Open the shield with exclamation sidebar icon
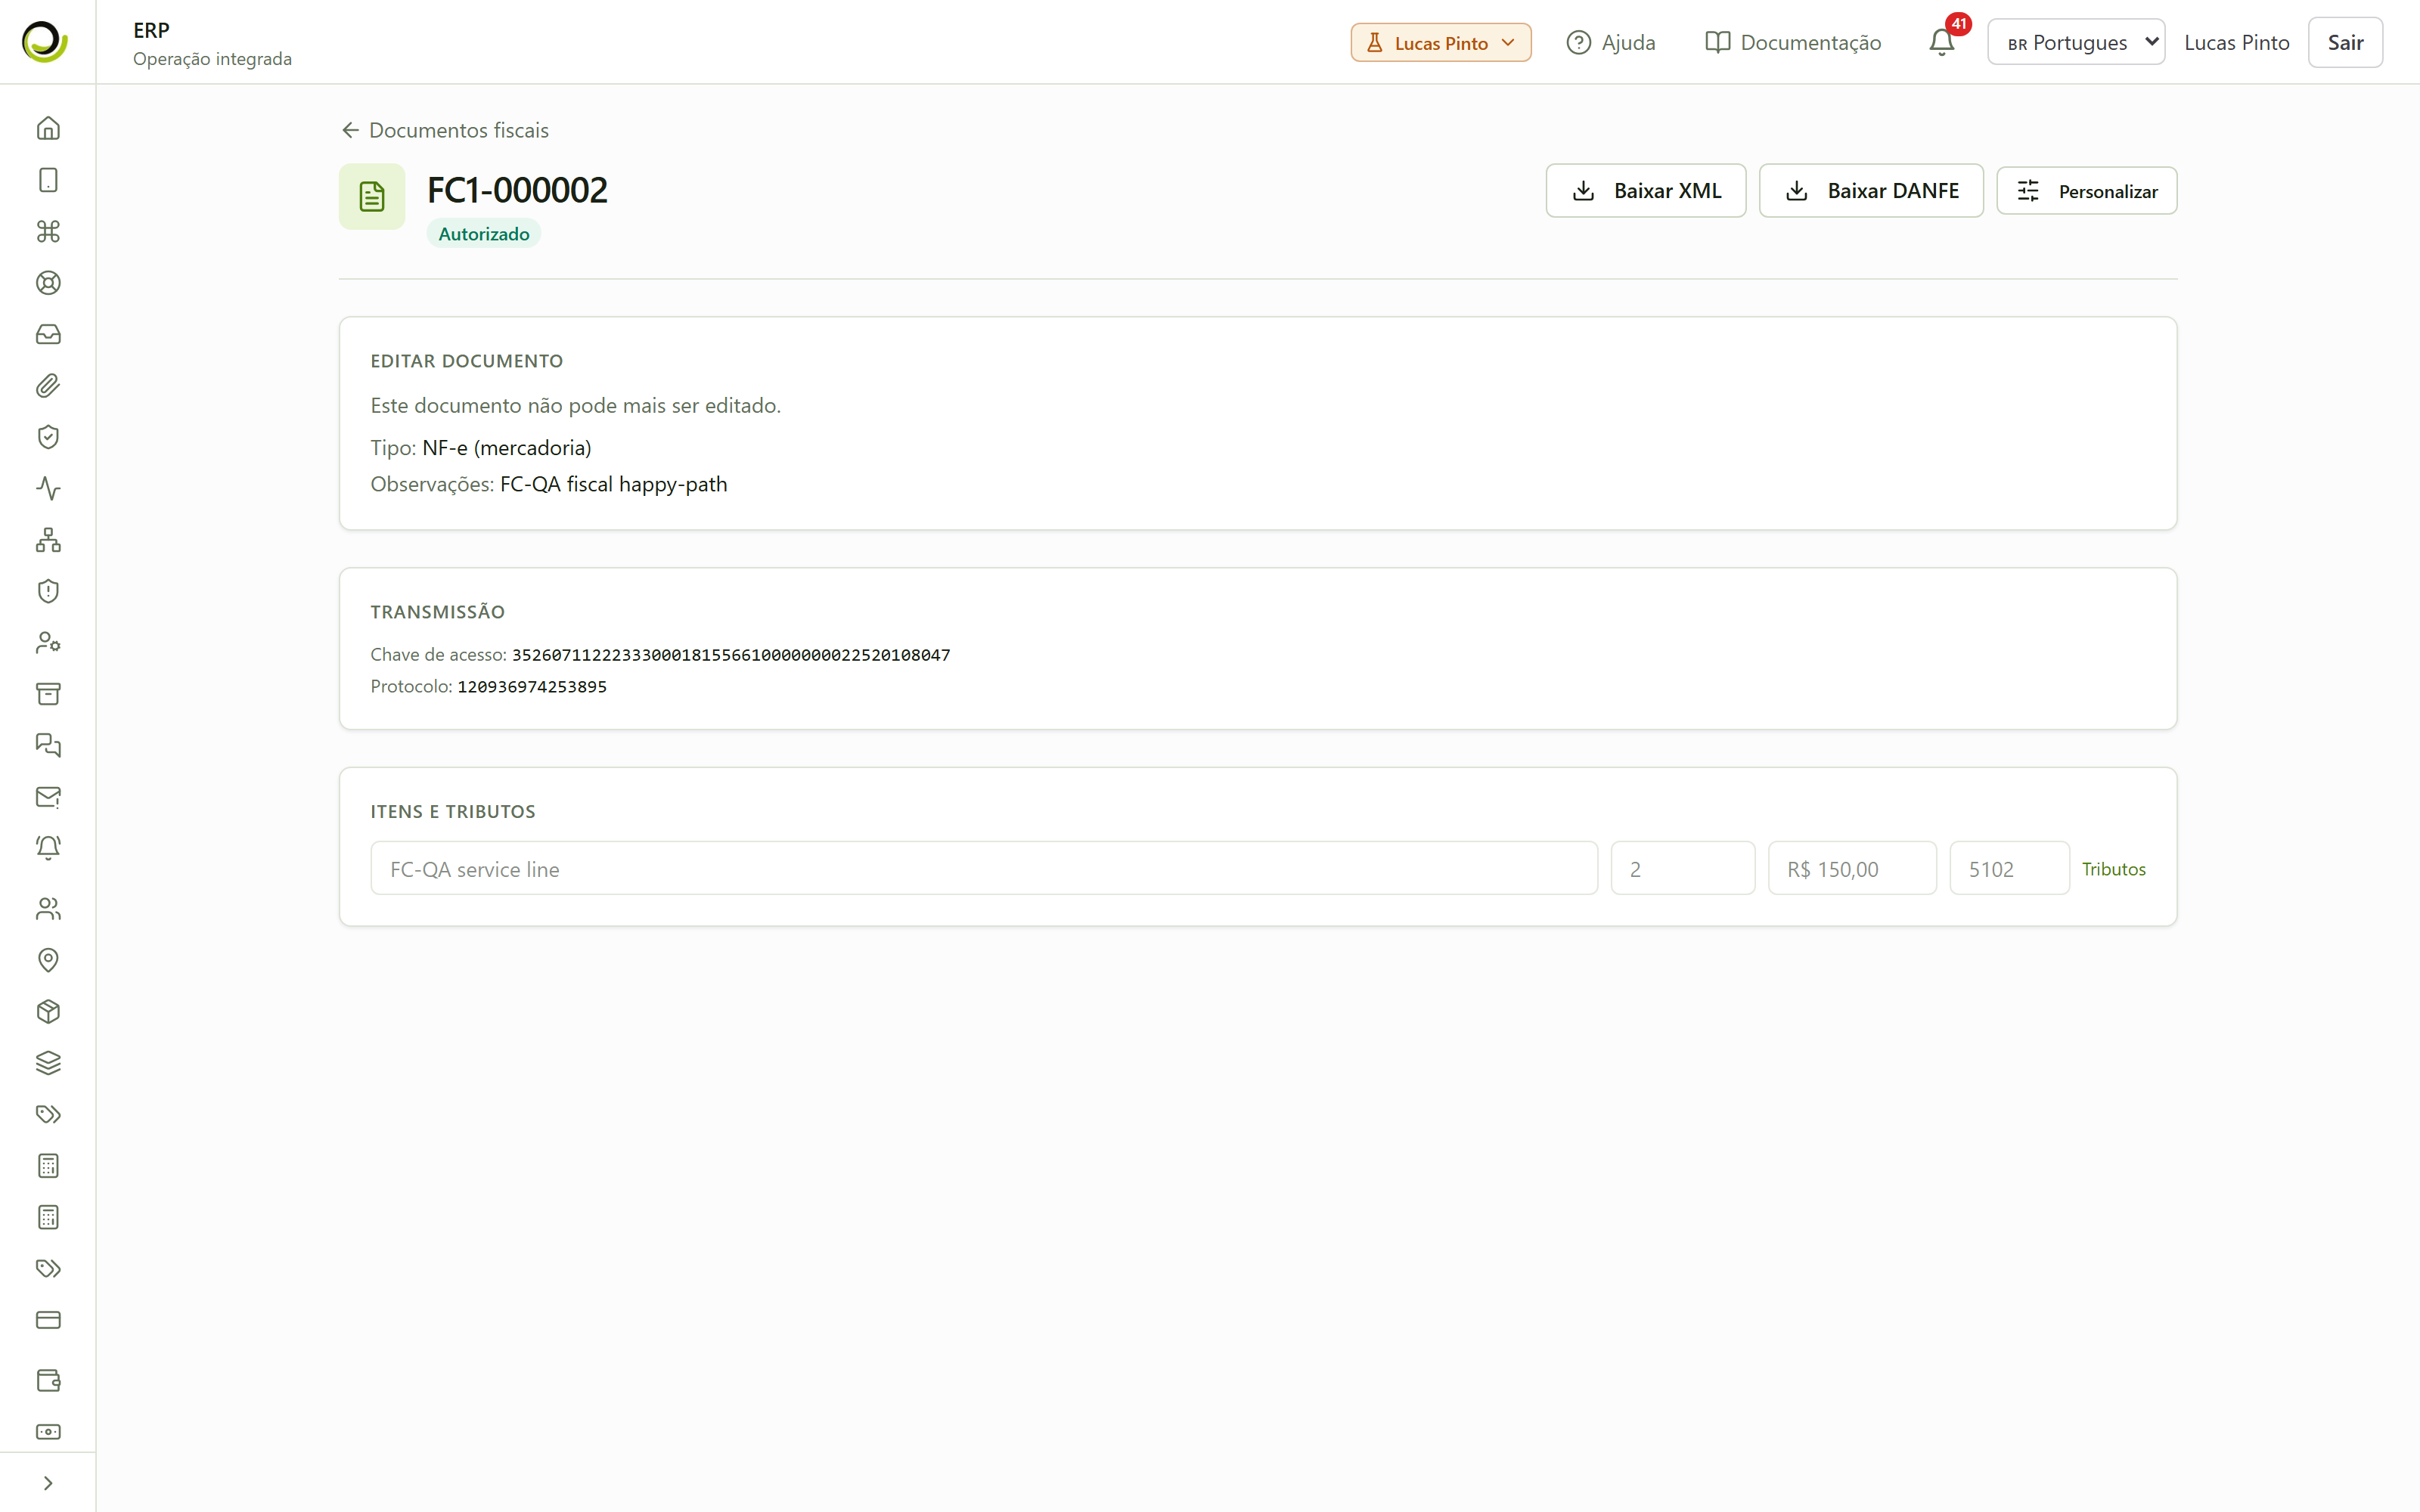 point(48,591)
